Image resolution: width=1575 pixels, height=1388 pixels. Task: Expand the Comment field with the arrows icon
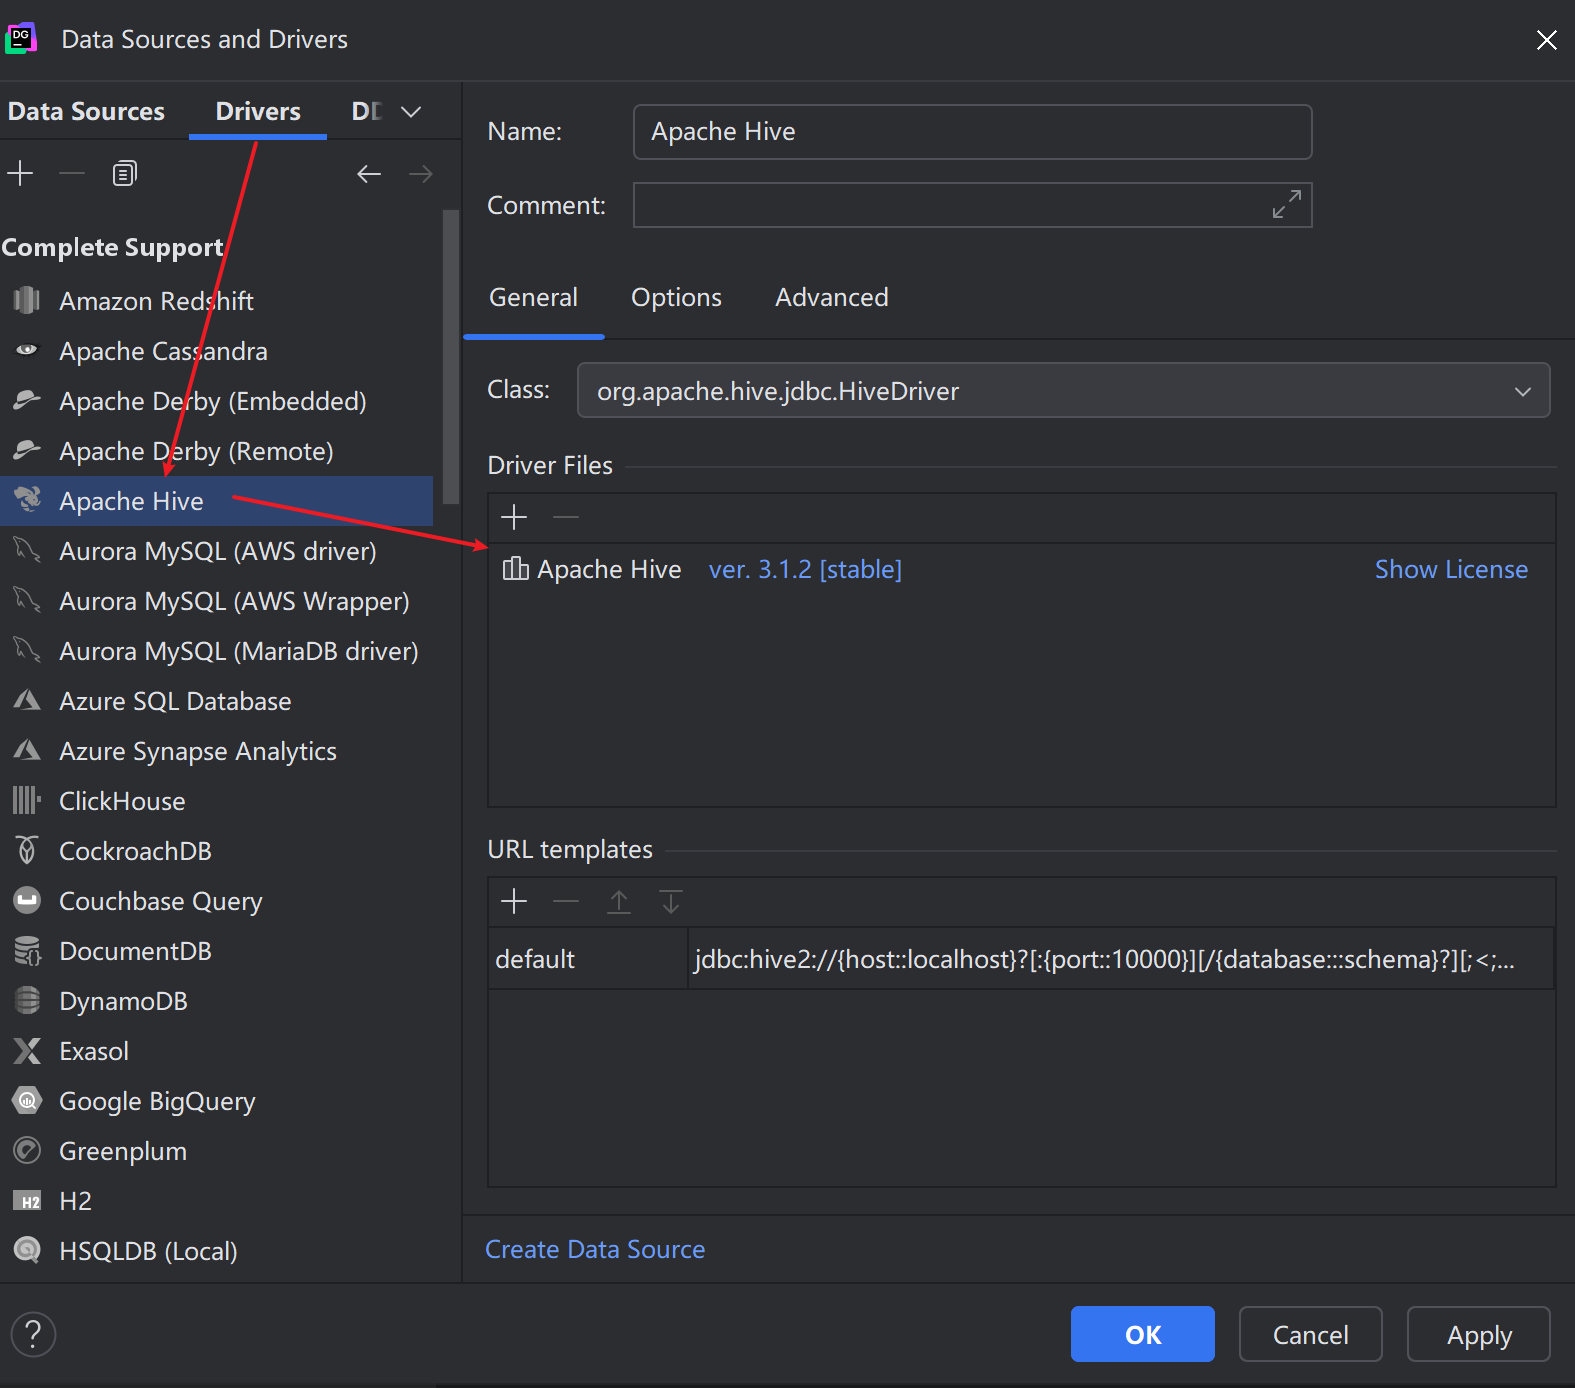(1286, 204)
